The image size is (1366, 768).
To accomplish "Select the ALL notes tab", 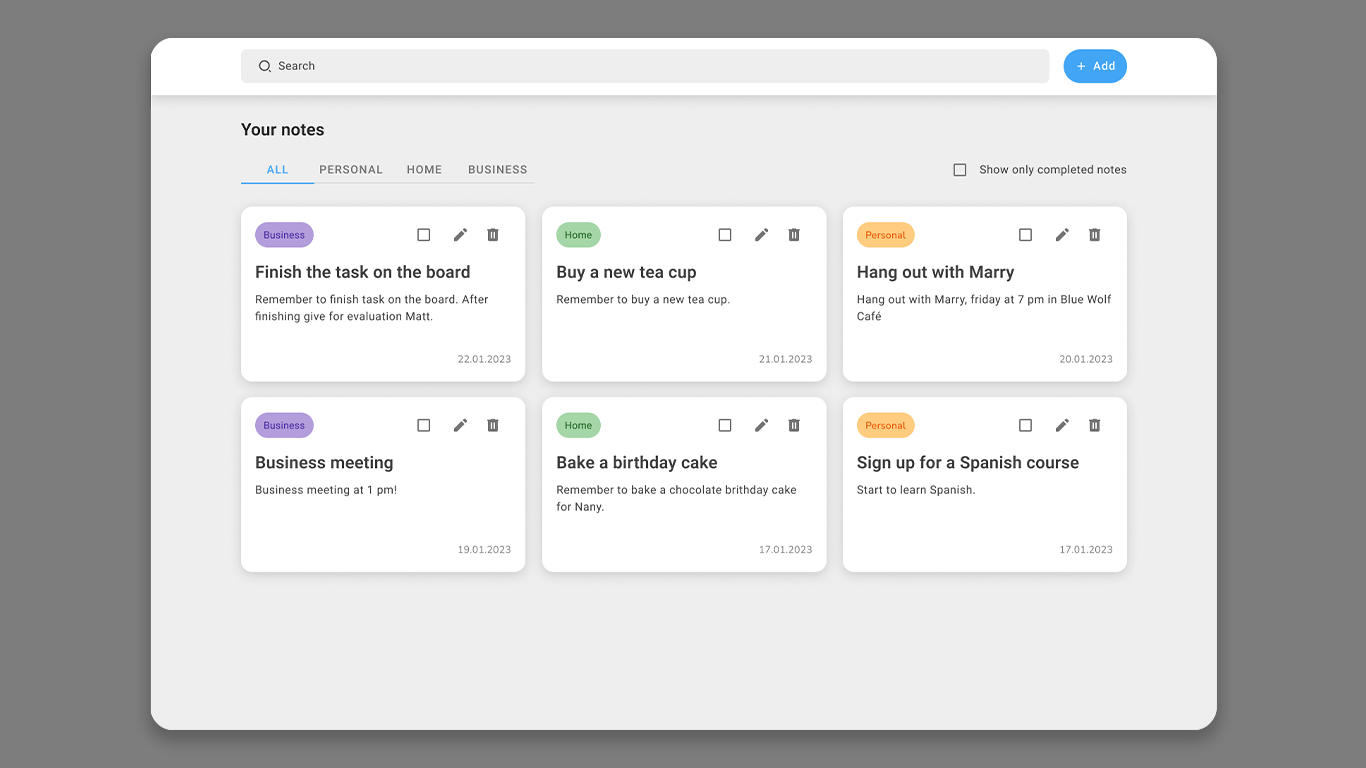I will (x=277, y=169).
